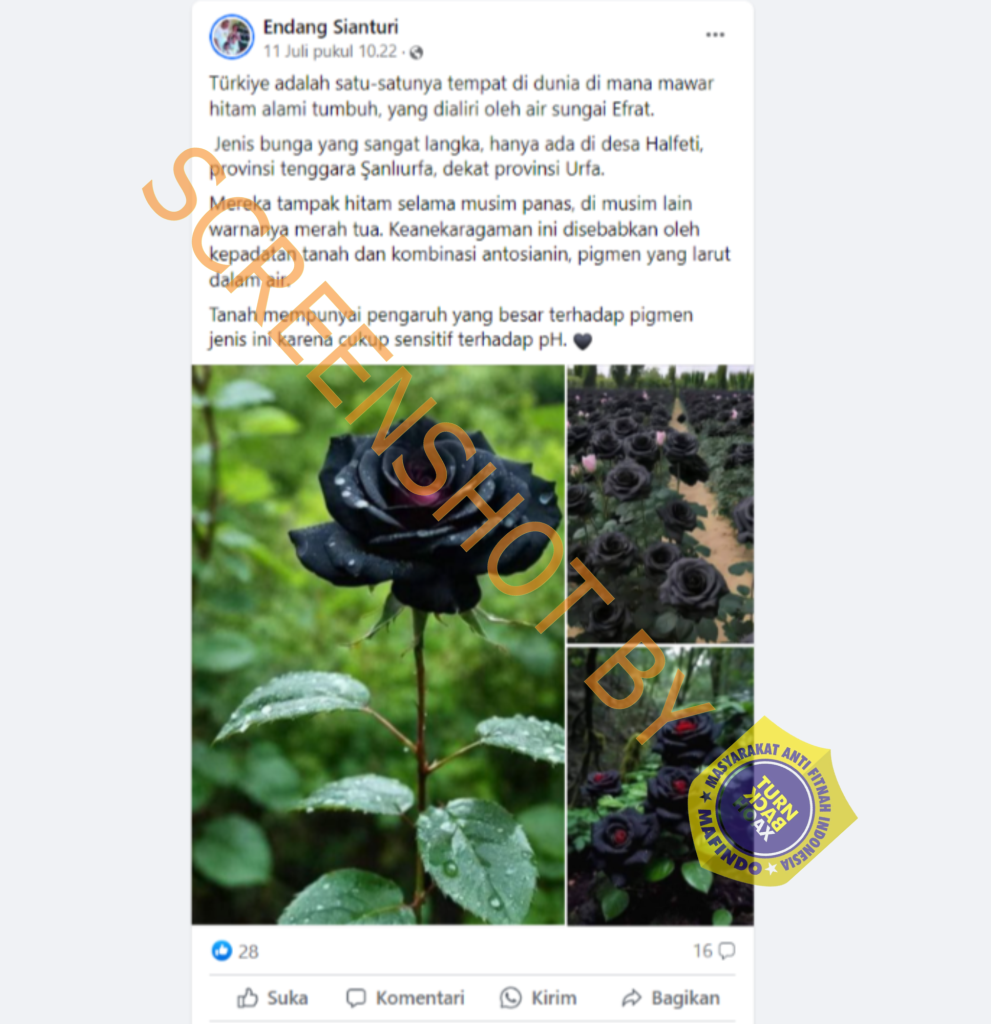
Task: Open the three-dots post options menu
Action: [715, 35]
